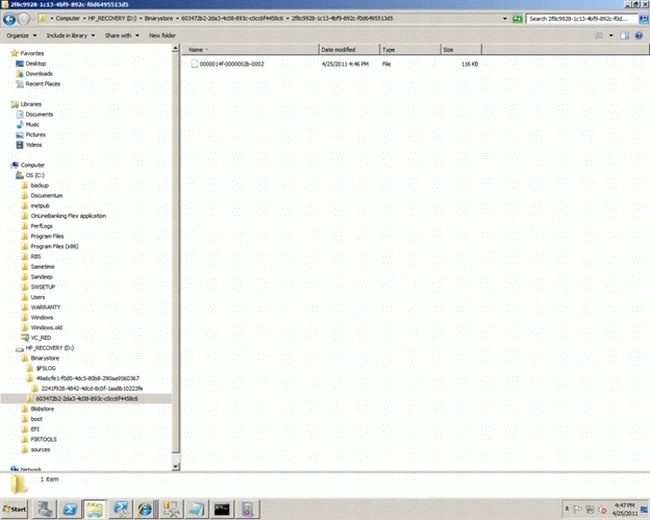Click the Action Center flag tray icon

577,509
